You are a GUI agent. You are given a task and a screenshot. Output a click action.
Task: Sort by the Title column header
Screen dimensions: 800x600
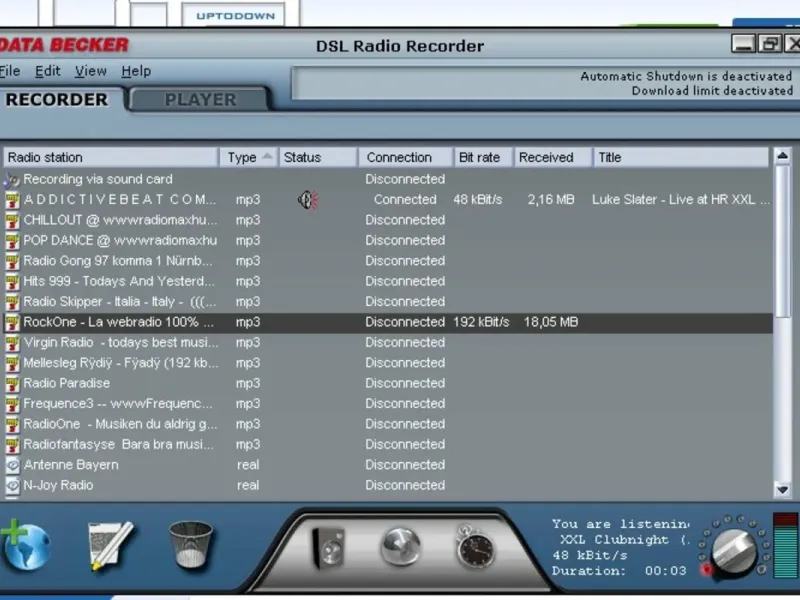(681, 157)
